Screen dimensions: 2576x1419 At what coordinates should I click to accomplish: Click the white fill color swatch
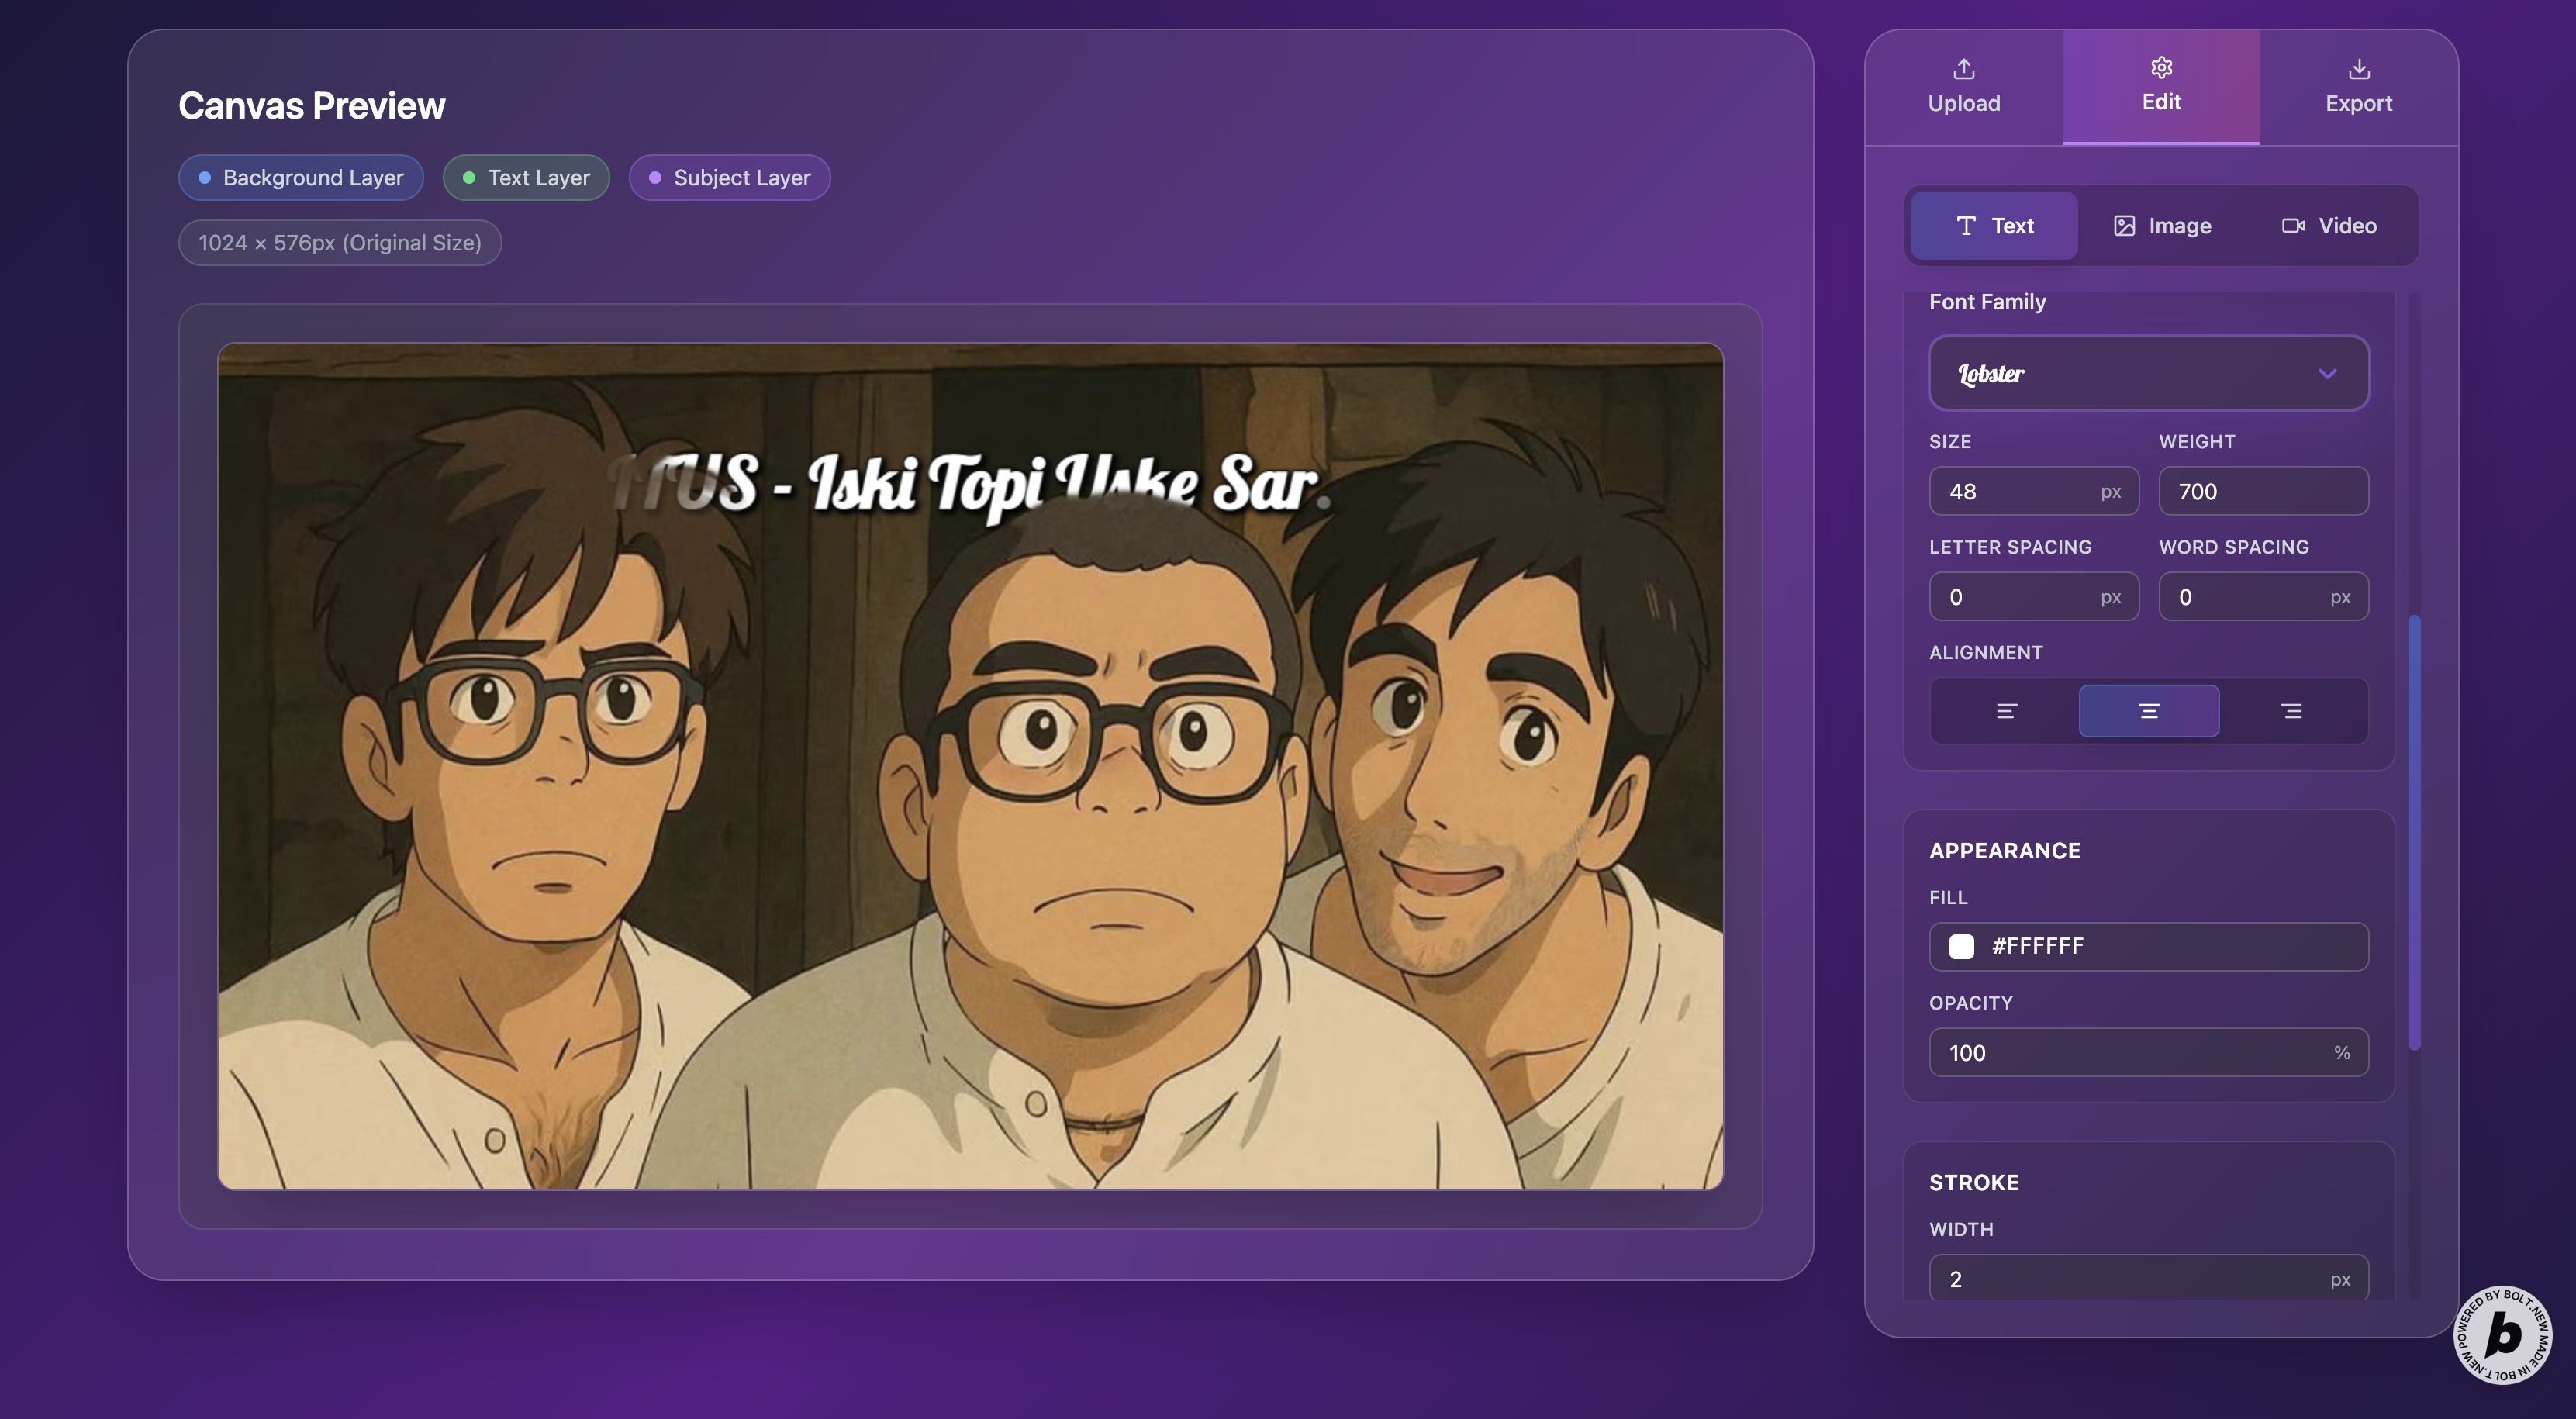[1961, 946]
